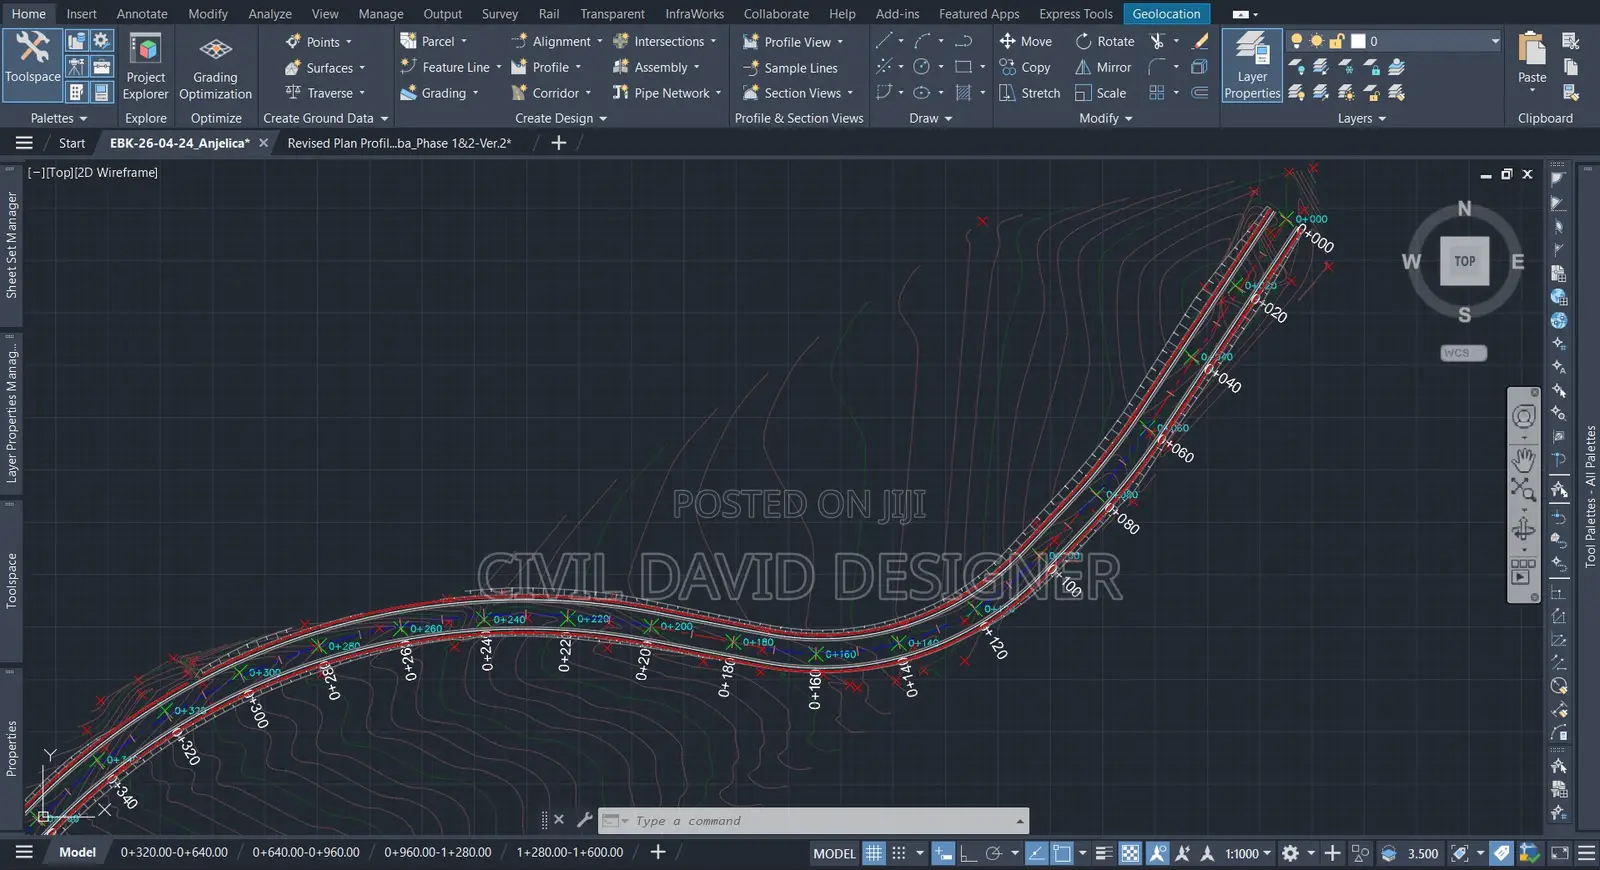Click the layer 0 color swatch

[x=1358, y=41]
